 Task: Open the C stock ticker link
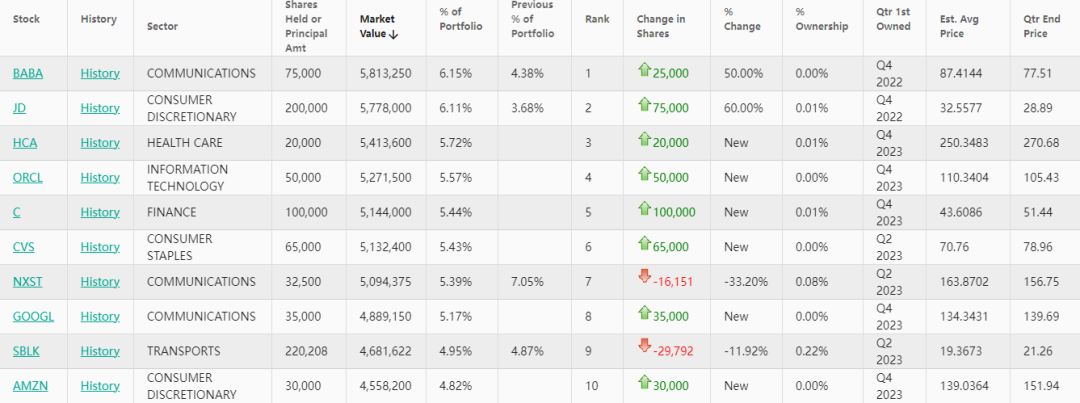coord(17,212)
